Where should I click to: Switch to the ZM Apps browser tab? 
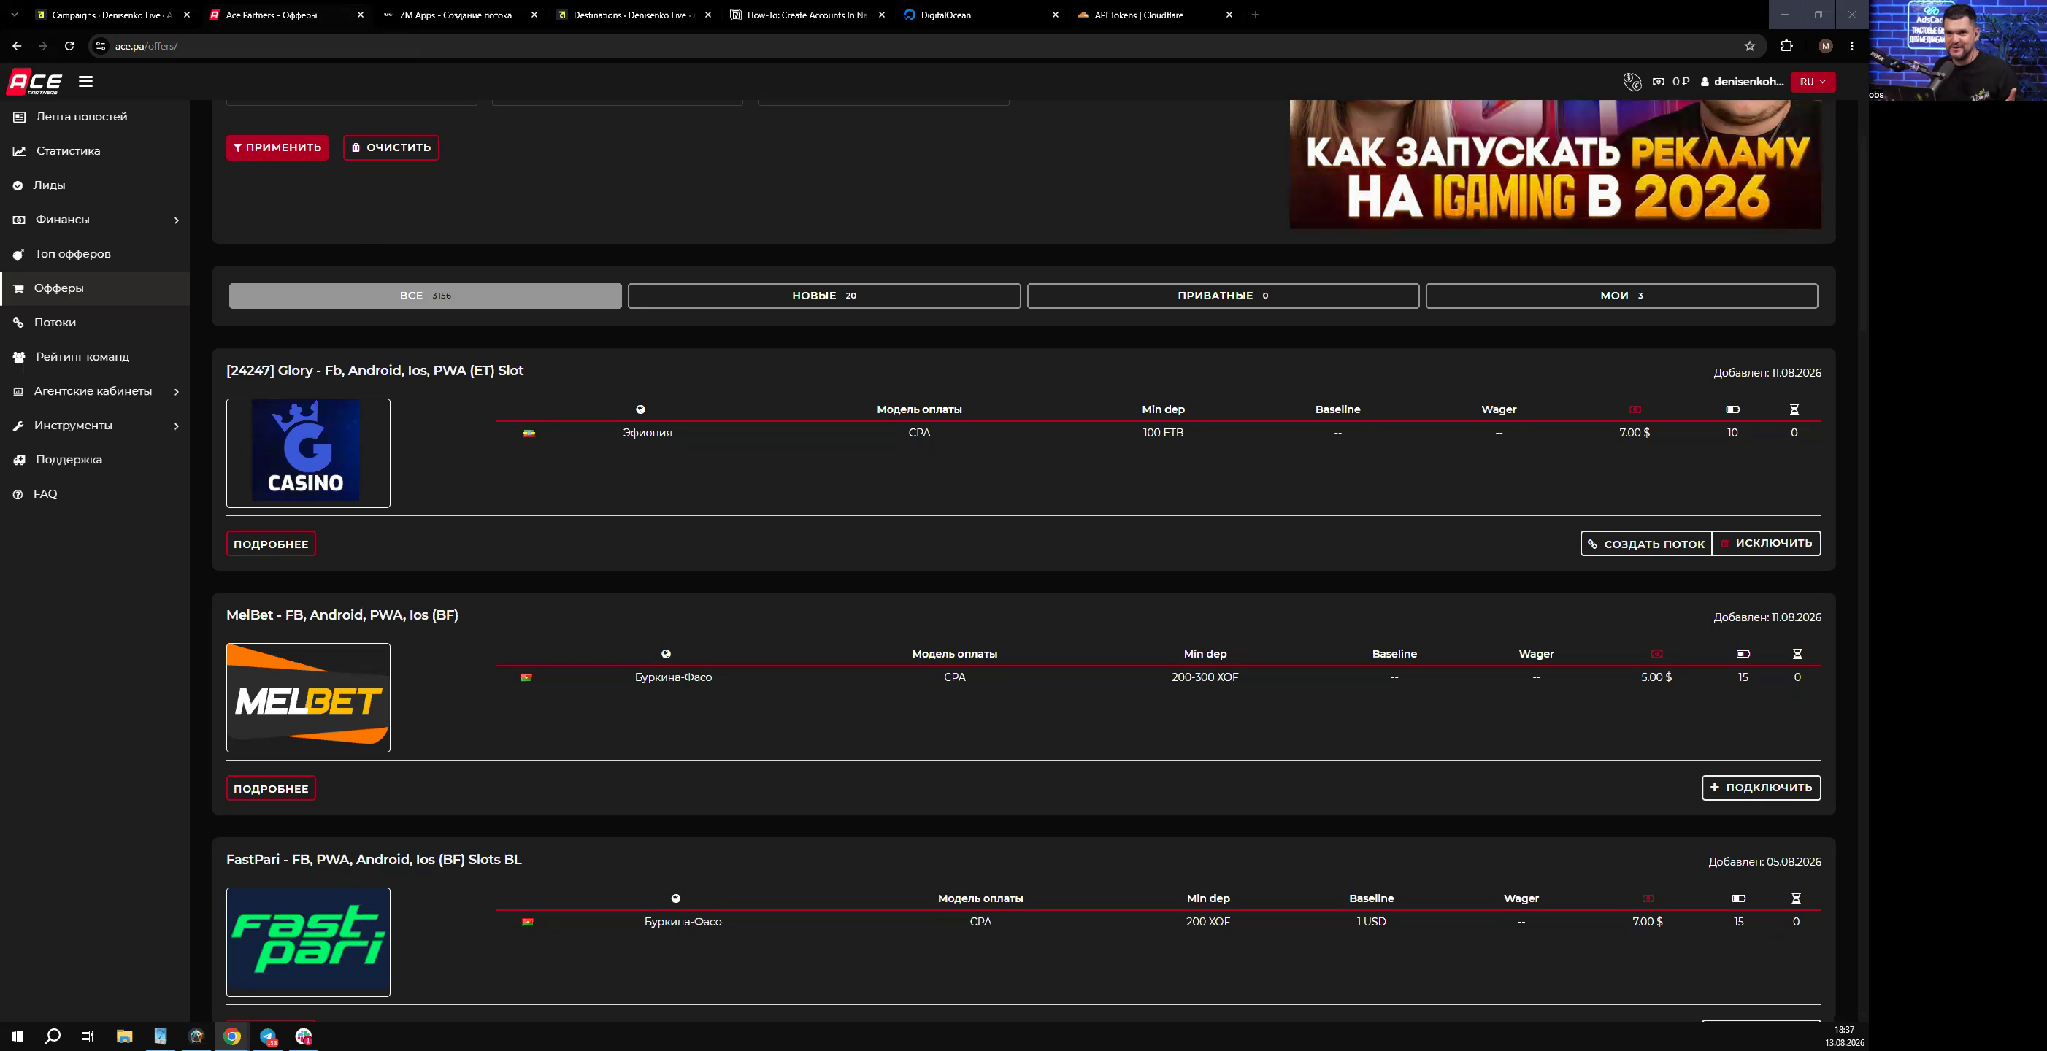coord(458,15)
